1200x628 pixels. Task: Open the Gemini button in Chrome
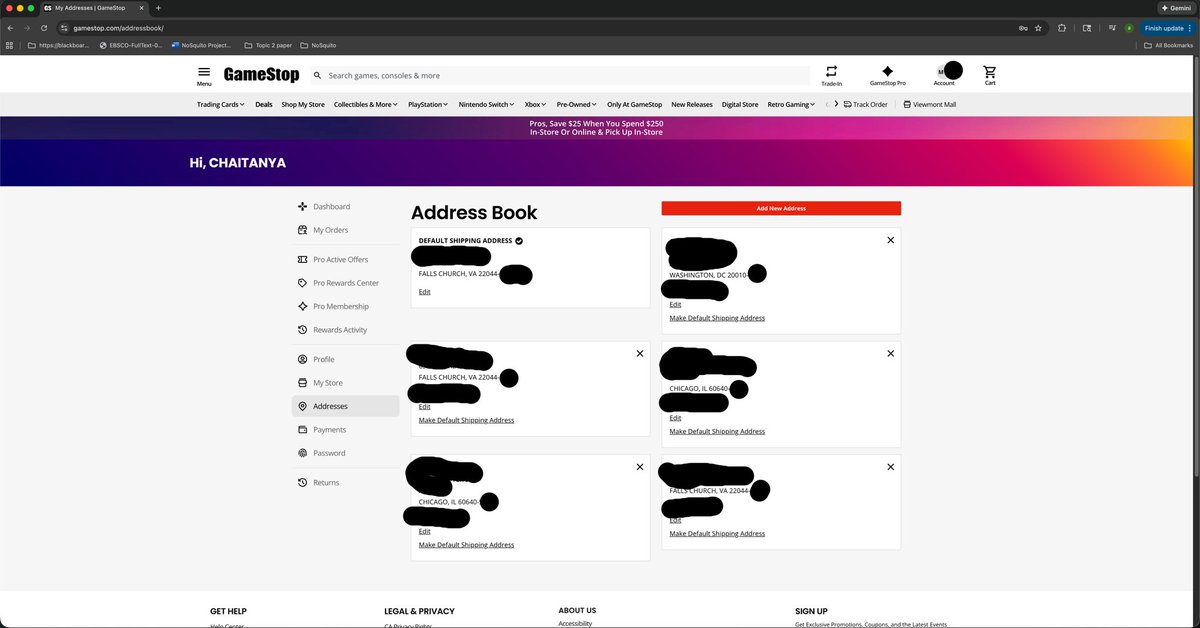(x=1175, y=8)
